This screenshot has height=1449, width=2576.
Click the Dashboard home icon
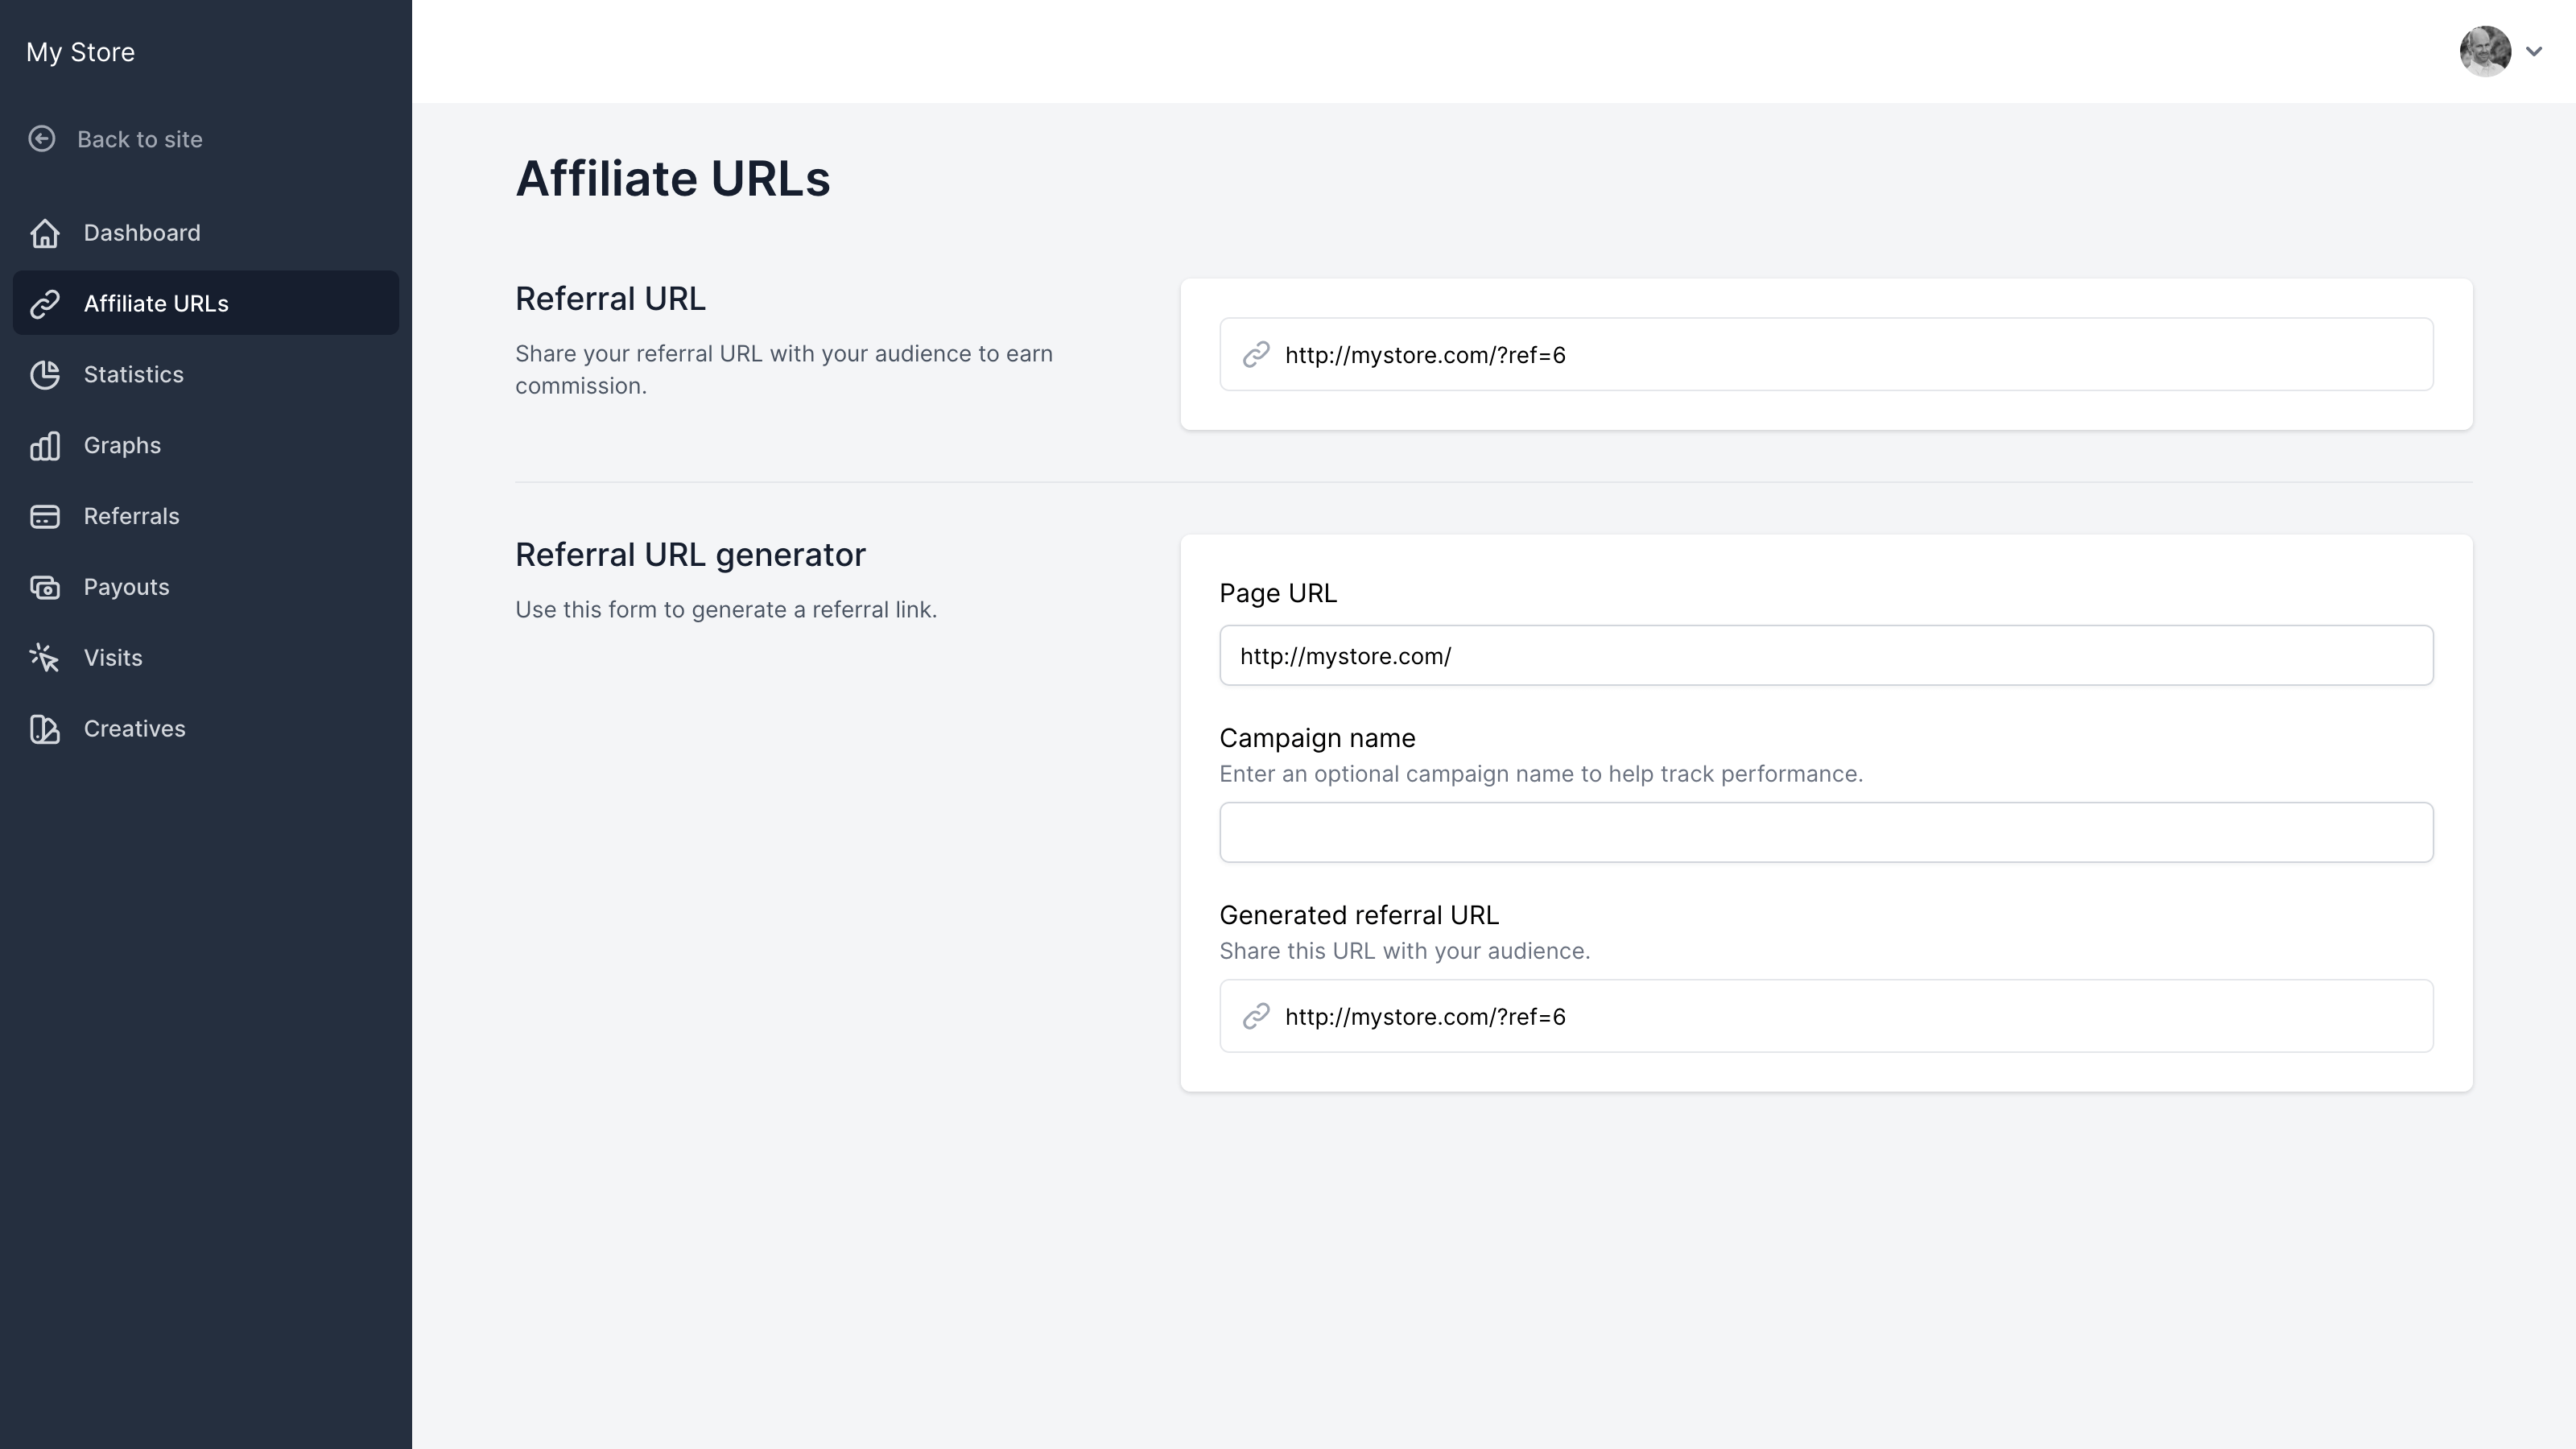(45, 233)
